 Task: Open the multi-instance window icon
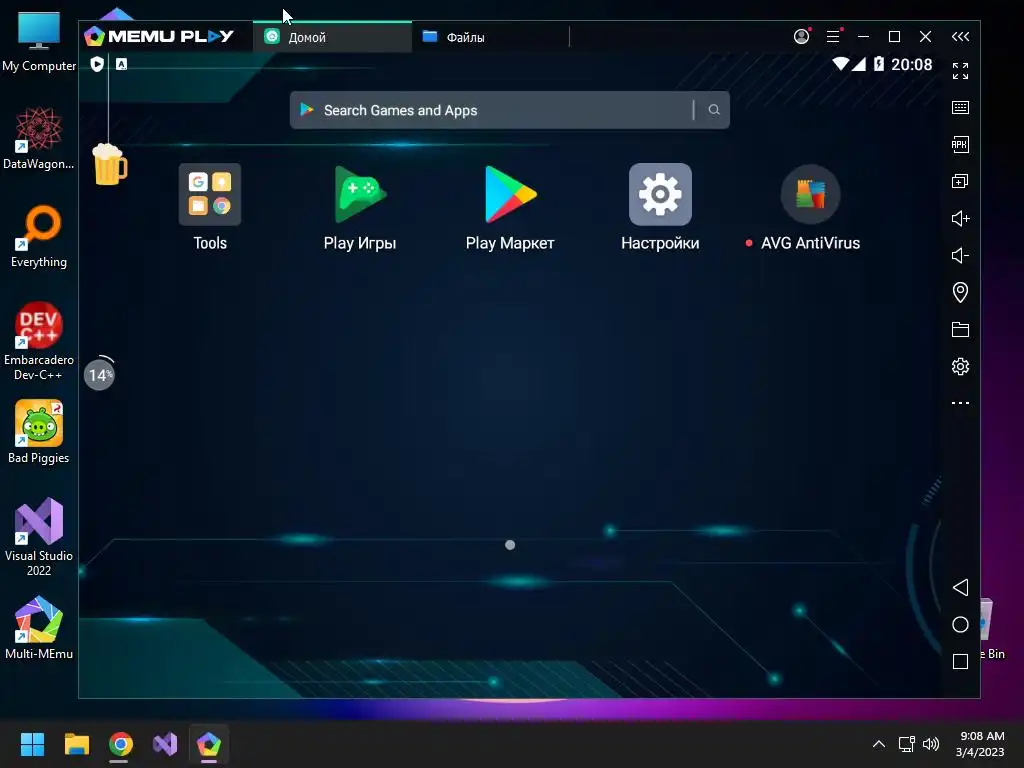point(960,182)
